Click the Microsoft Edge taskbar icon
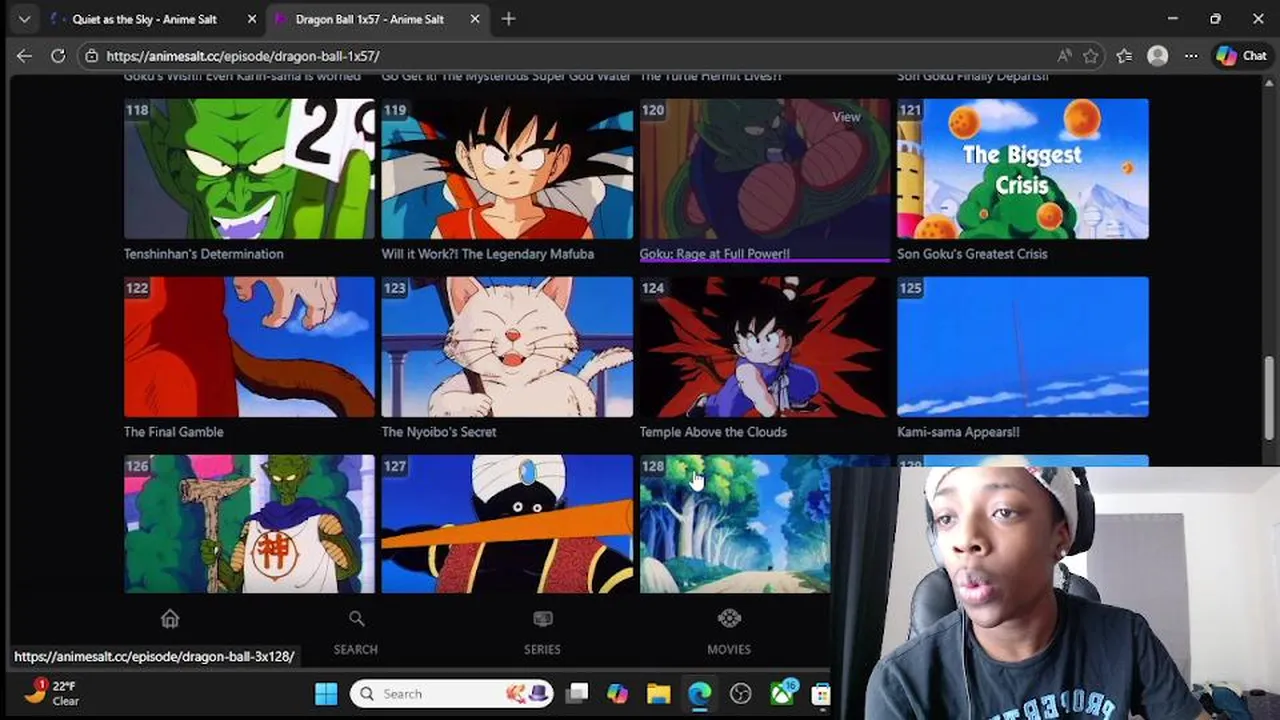Image resolution: width=1280 pixels, height=720 pixels. tap(699, 694)
